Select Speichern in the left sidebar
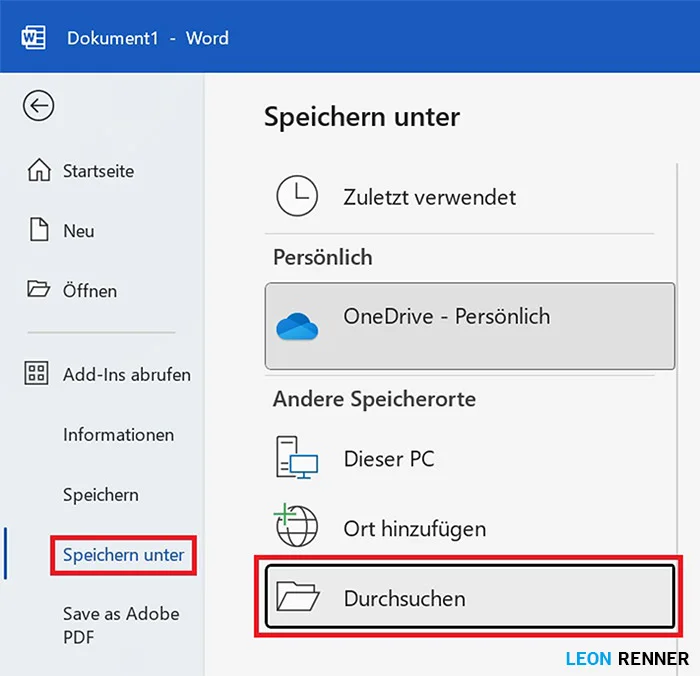Screen dimensions: 700x676 pos(100,495)
